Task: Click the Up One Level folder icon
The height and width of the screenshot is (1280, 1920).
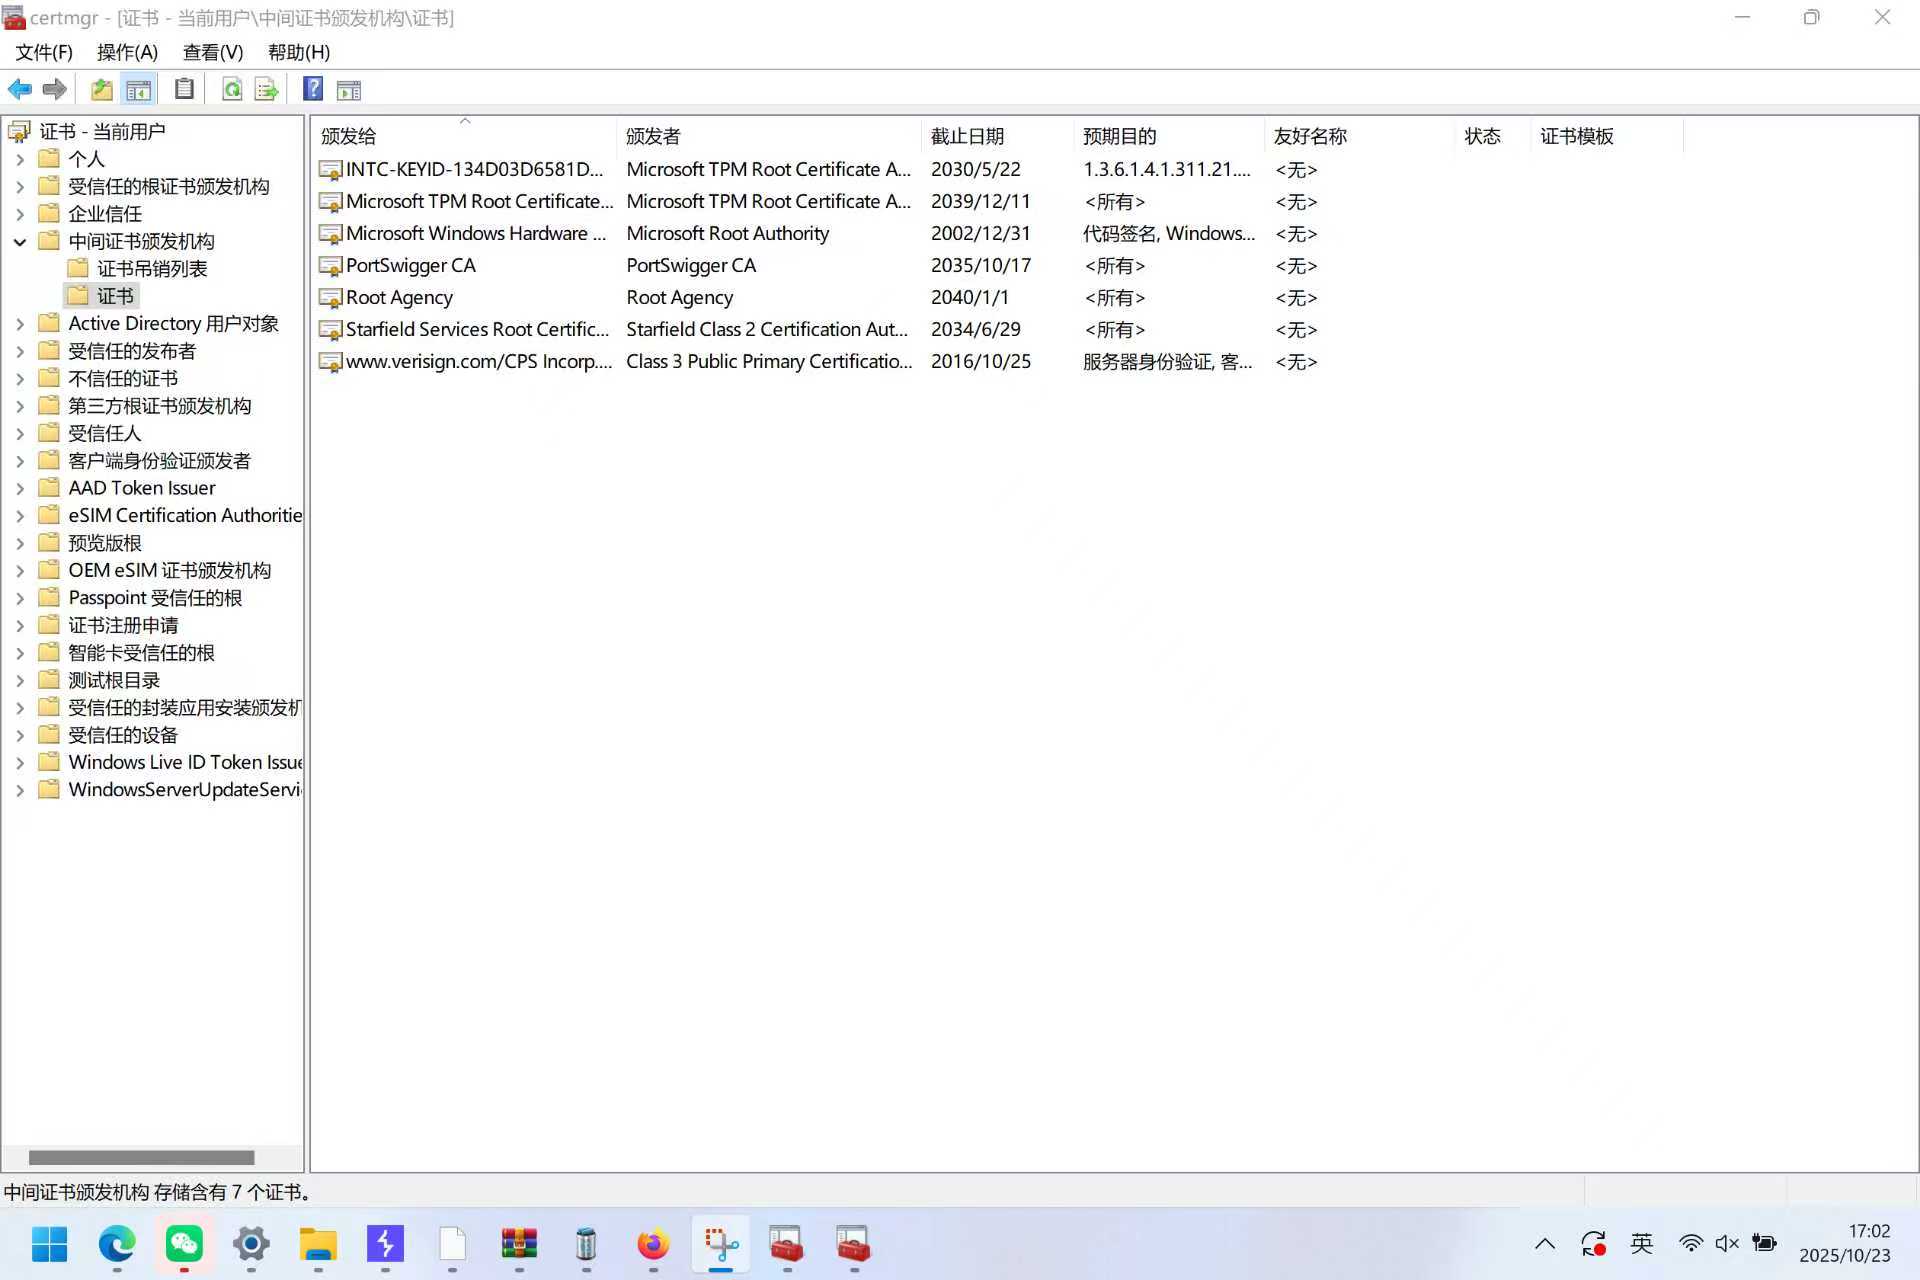Action: pyautogui.click(x=101, y=90)
